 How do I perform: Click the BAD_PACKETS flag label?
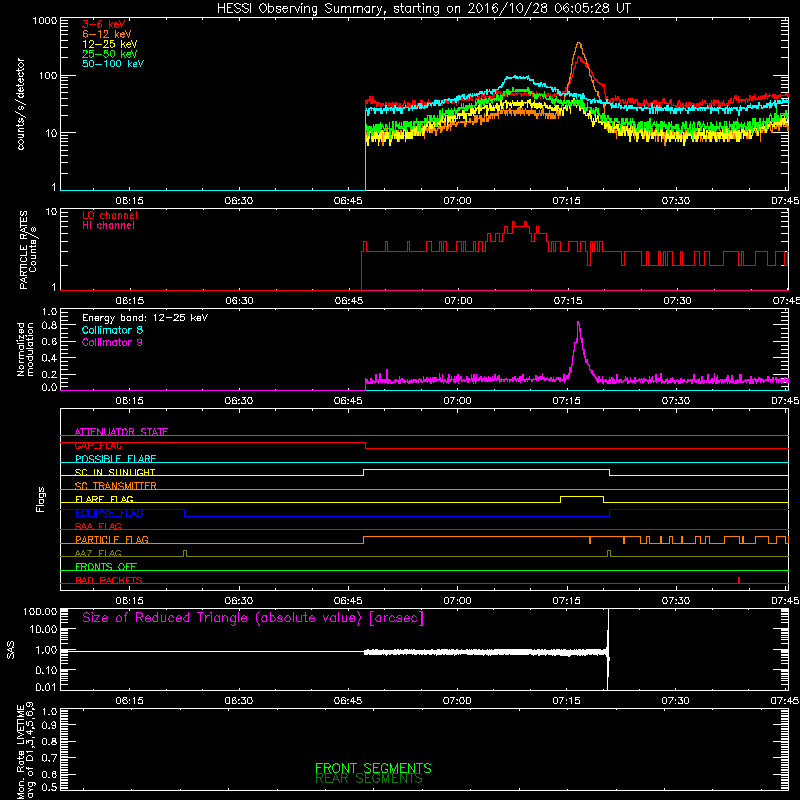109,580
